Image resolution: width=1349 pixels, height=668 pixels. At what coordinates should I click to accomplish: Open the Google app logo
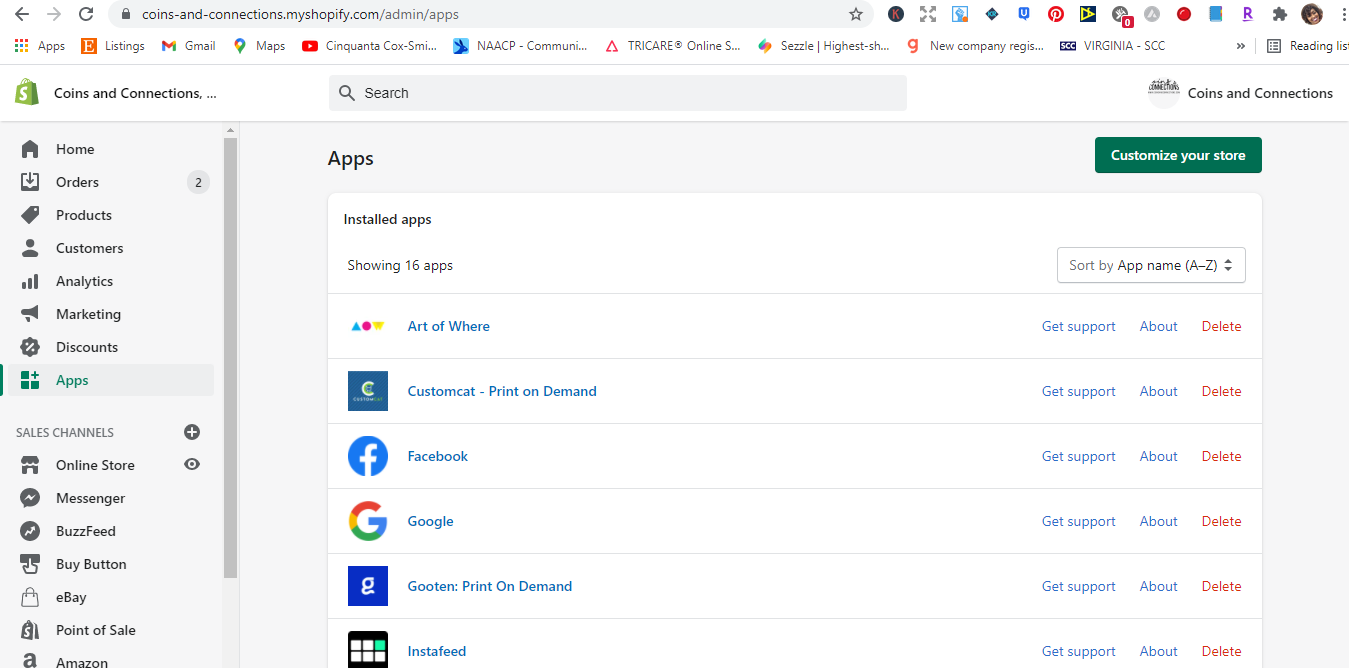(368, 521)
